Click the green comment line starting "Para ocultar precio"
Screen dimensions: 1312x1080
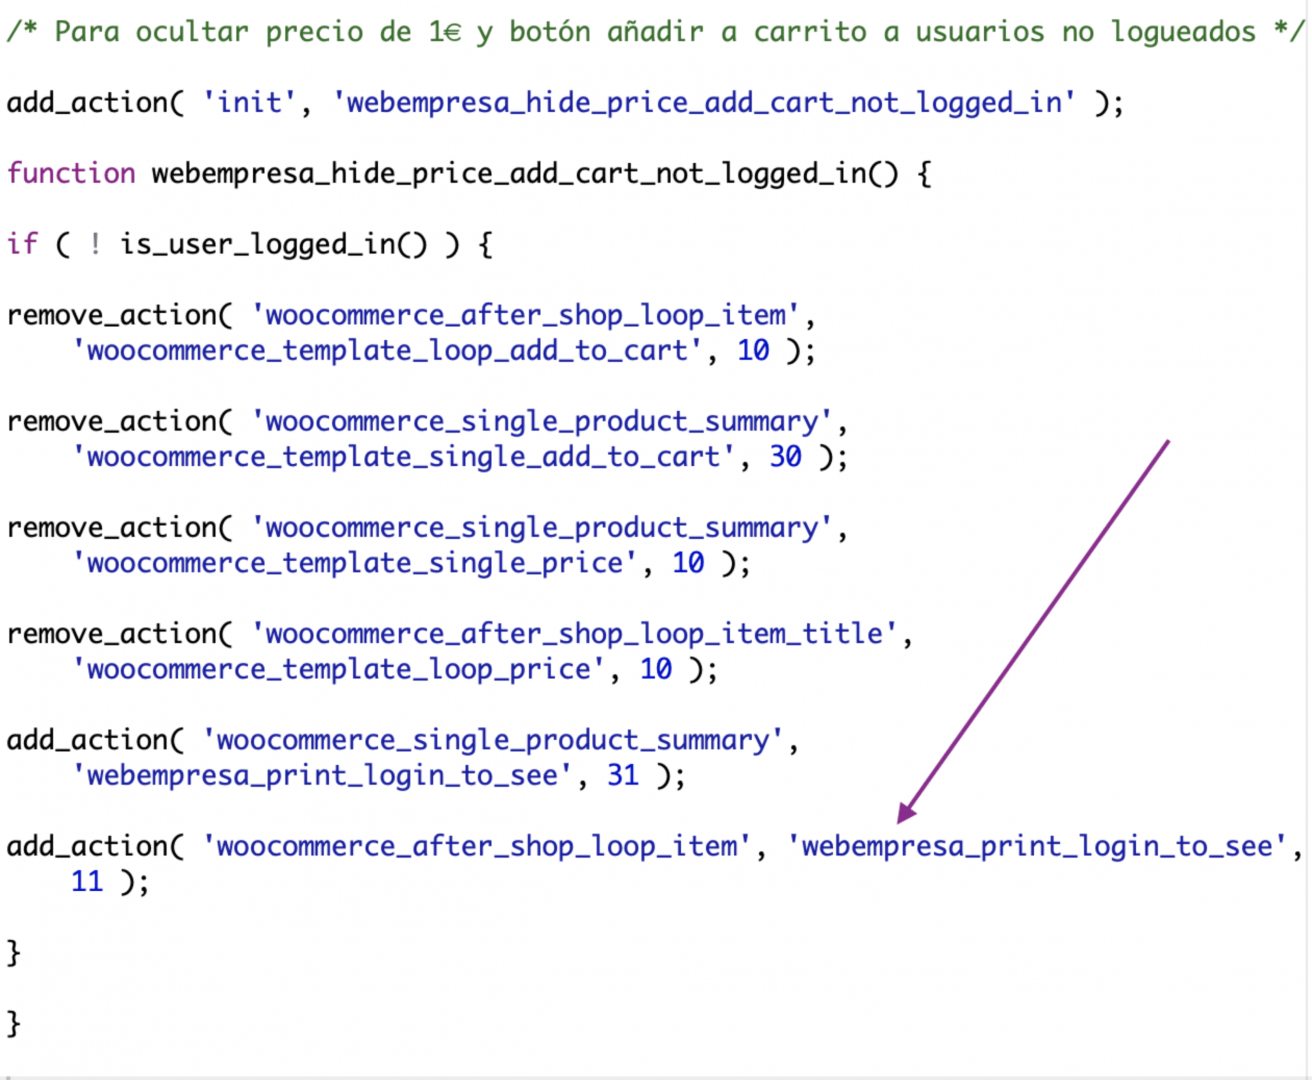(x=654, y=32)
